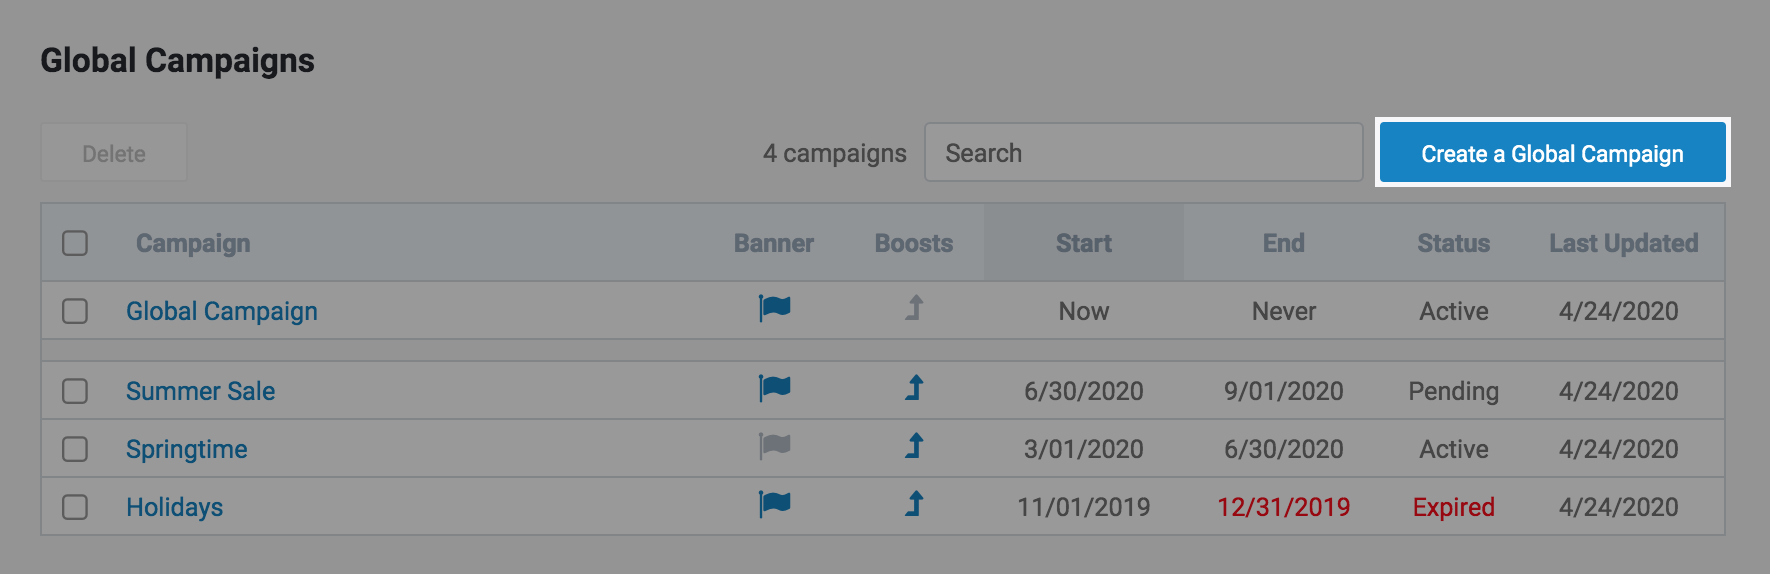Click the boost arrow icon for Holidays
This screenshot has width=1770, height=574.
coord(914,504)
